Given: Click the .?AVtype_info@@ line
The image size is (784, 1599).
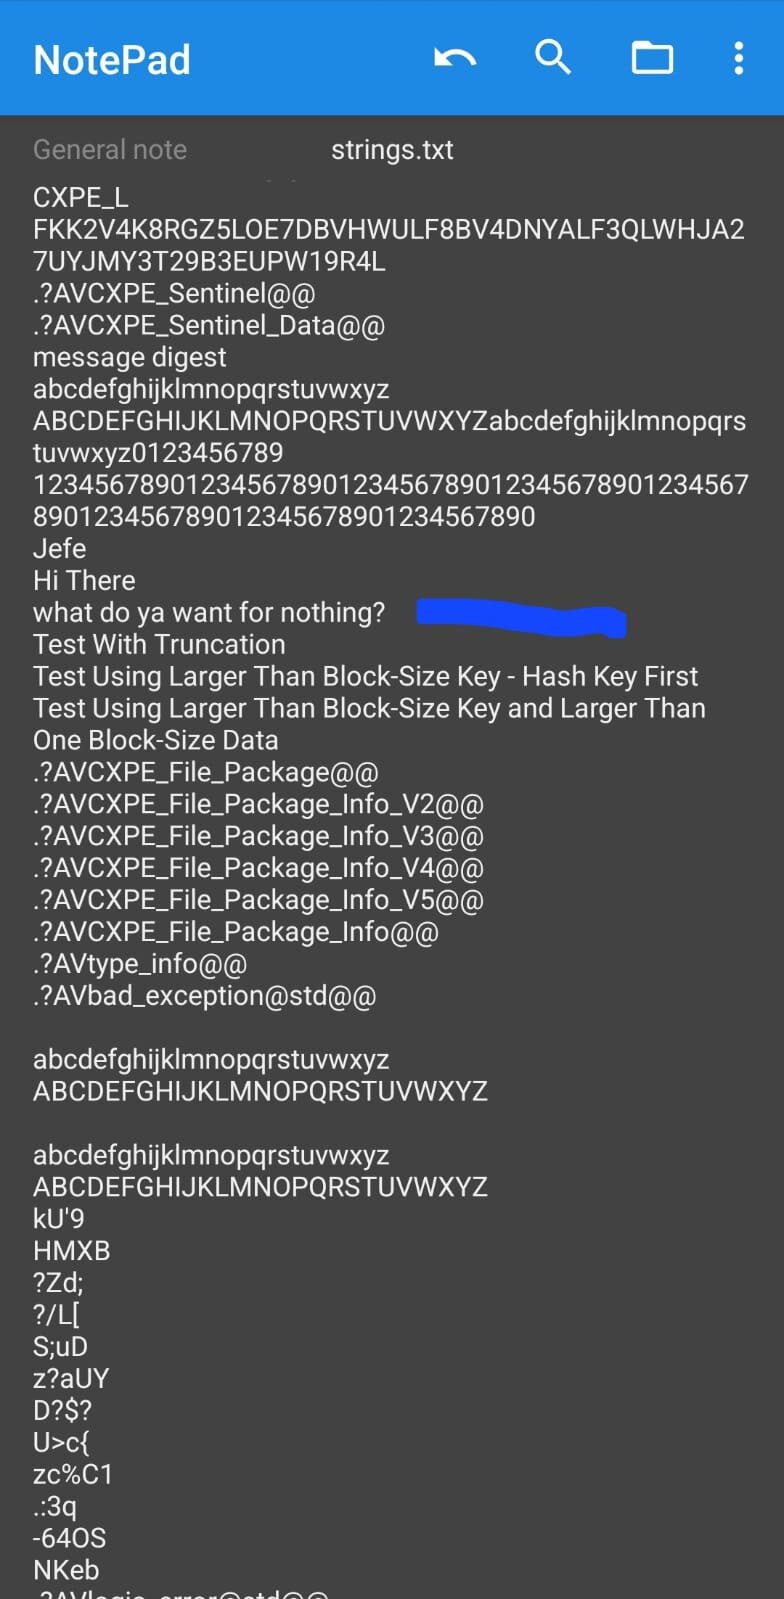Looking at the screenshot, I should tap(140, 964).
